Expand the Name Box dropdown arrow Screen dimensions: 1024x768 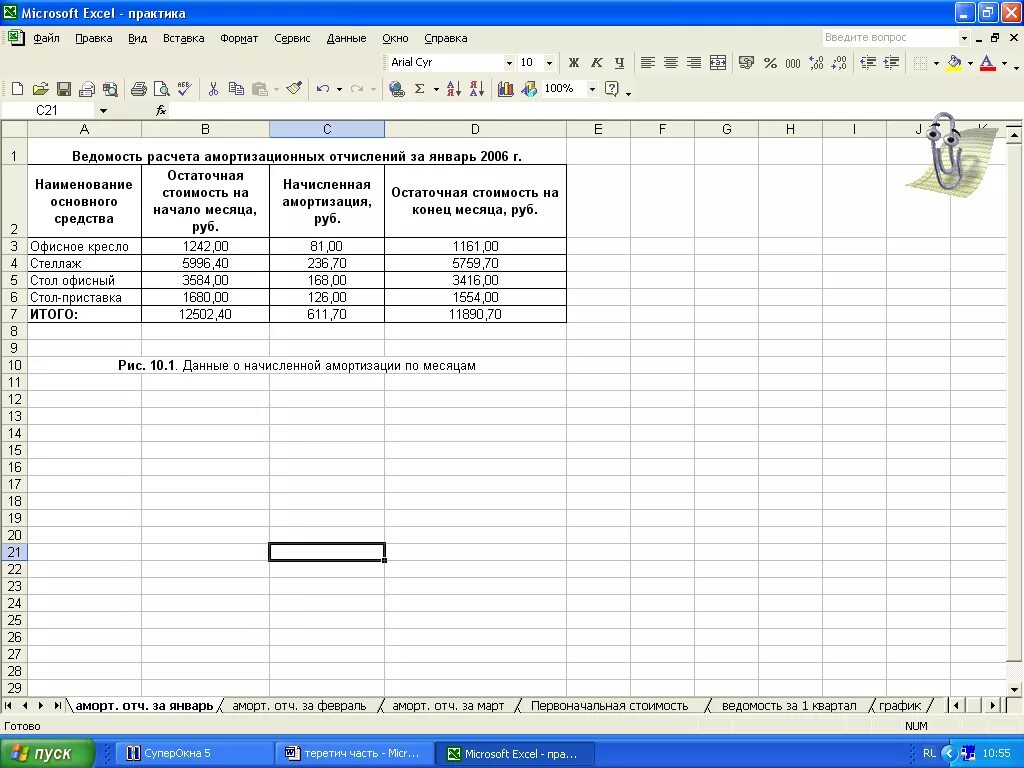(x=103, y=110)
